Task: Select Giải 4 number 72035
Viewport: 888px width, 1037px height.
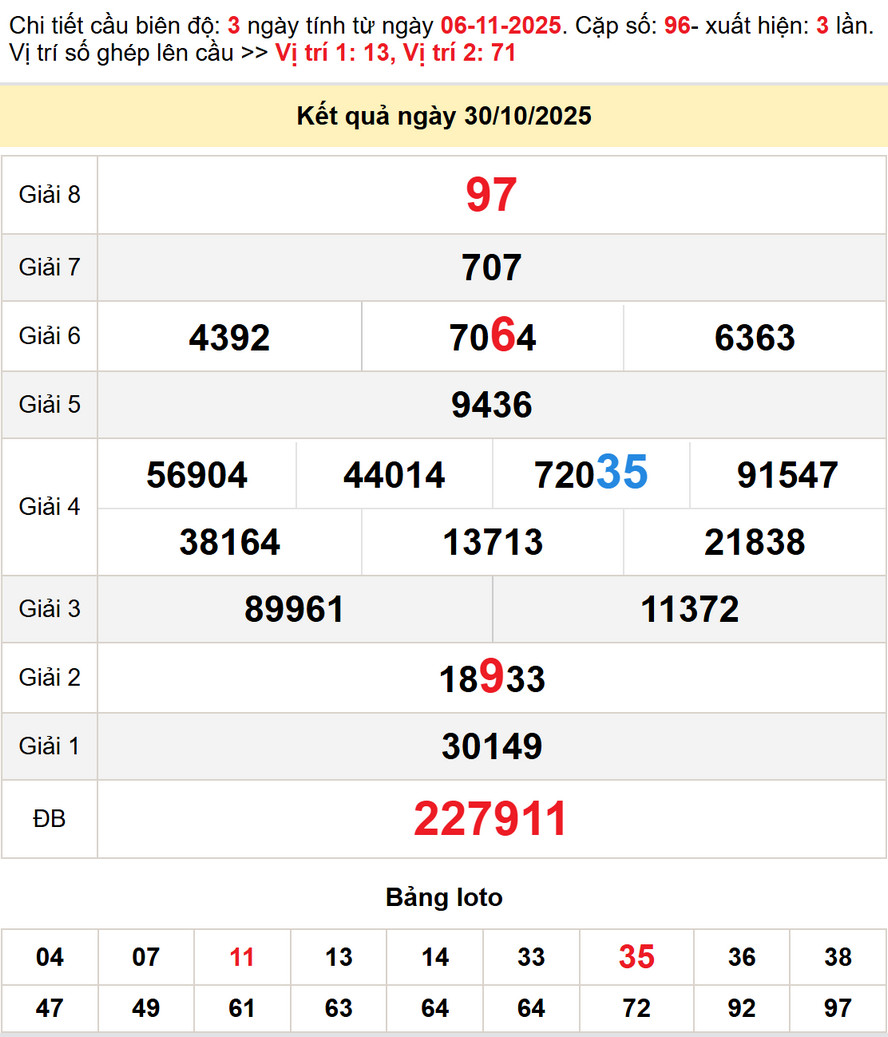Action: 590,474
